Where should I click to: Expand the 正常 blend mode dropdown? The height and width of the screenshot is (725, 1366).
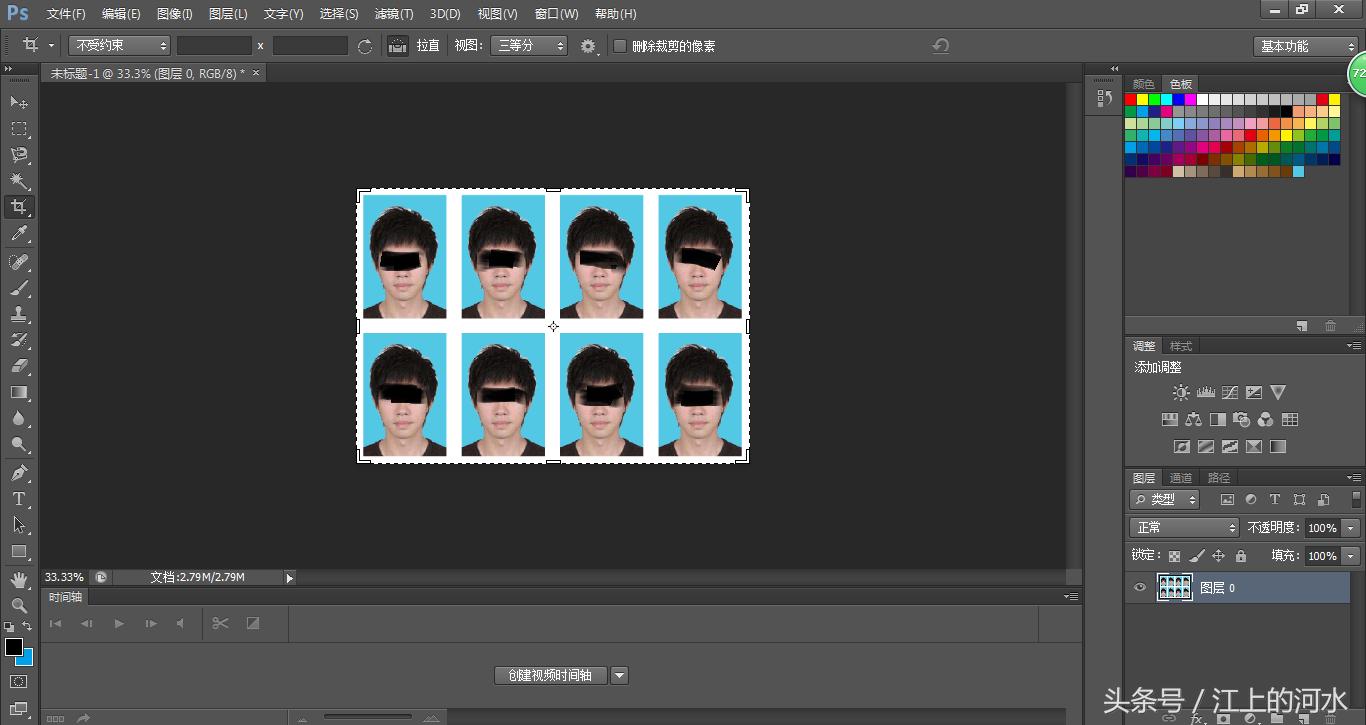pyautogui.click(x=1184, y=528)
